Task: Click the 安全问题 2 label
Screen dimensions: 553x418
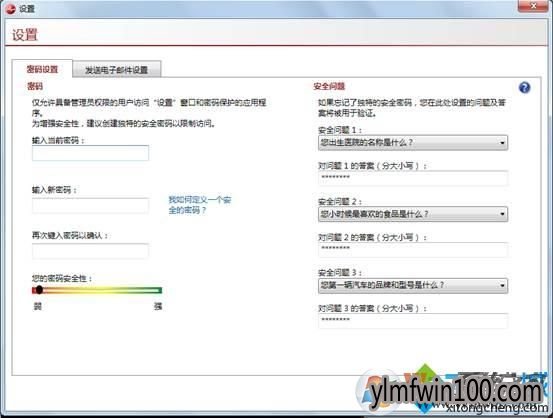Action: [x=340, y=201]
